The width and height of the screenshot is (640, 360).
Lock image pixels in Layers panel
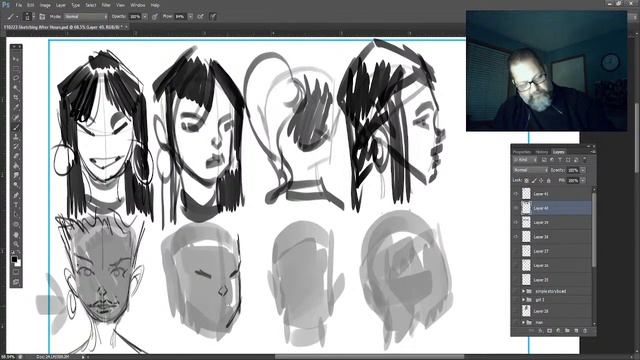click(534, 180)
